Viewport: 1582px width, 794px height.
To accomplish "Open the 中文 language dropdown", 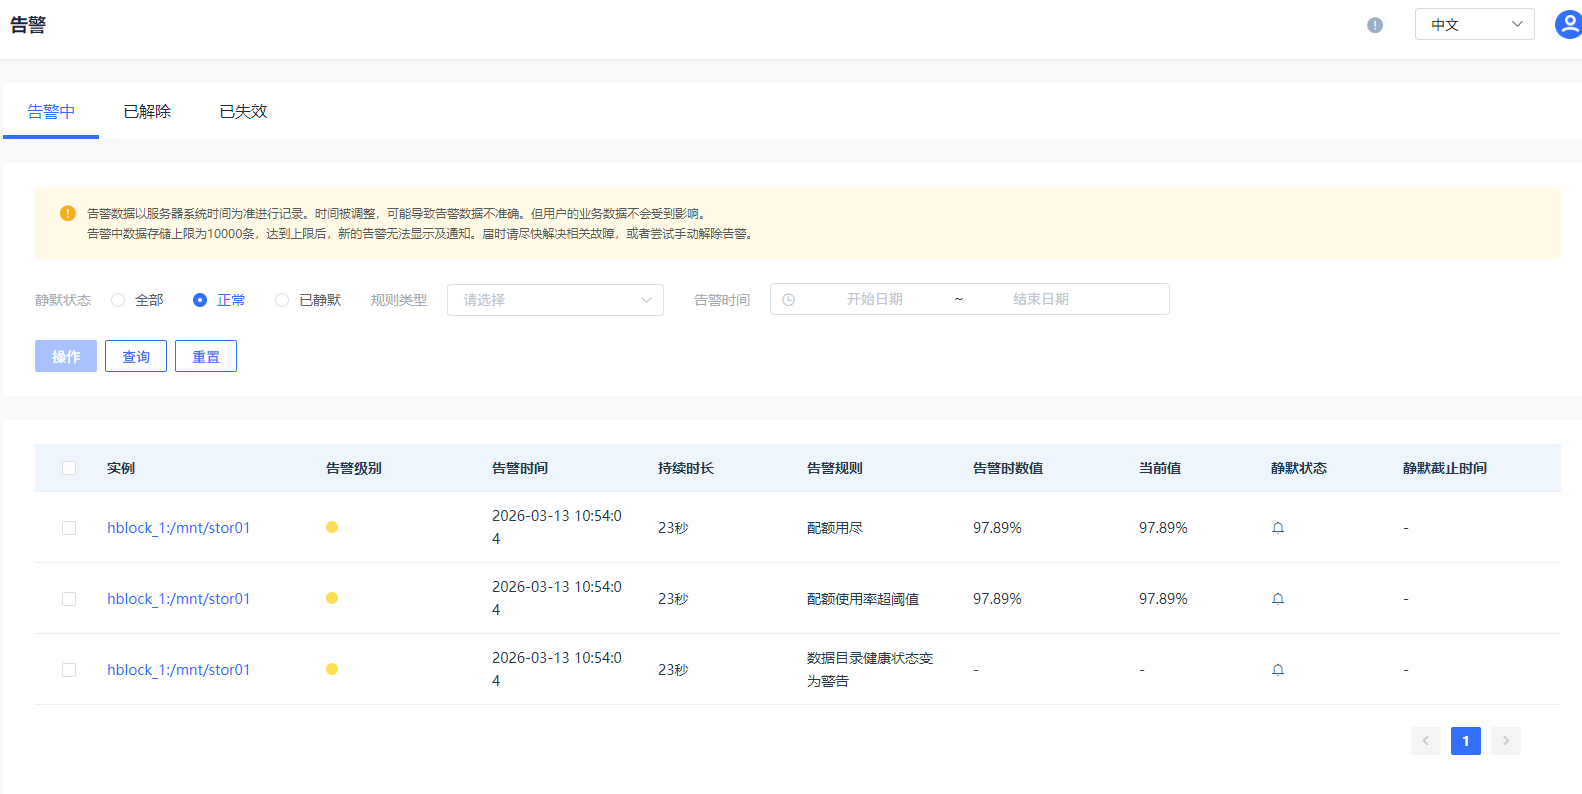I will pos(1474,25).
